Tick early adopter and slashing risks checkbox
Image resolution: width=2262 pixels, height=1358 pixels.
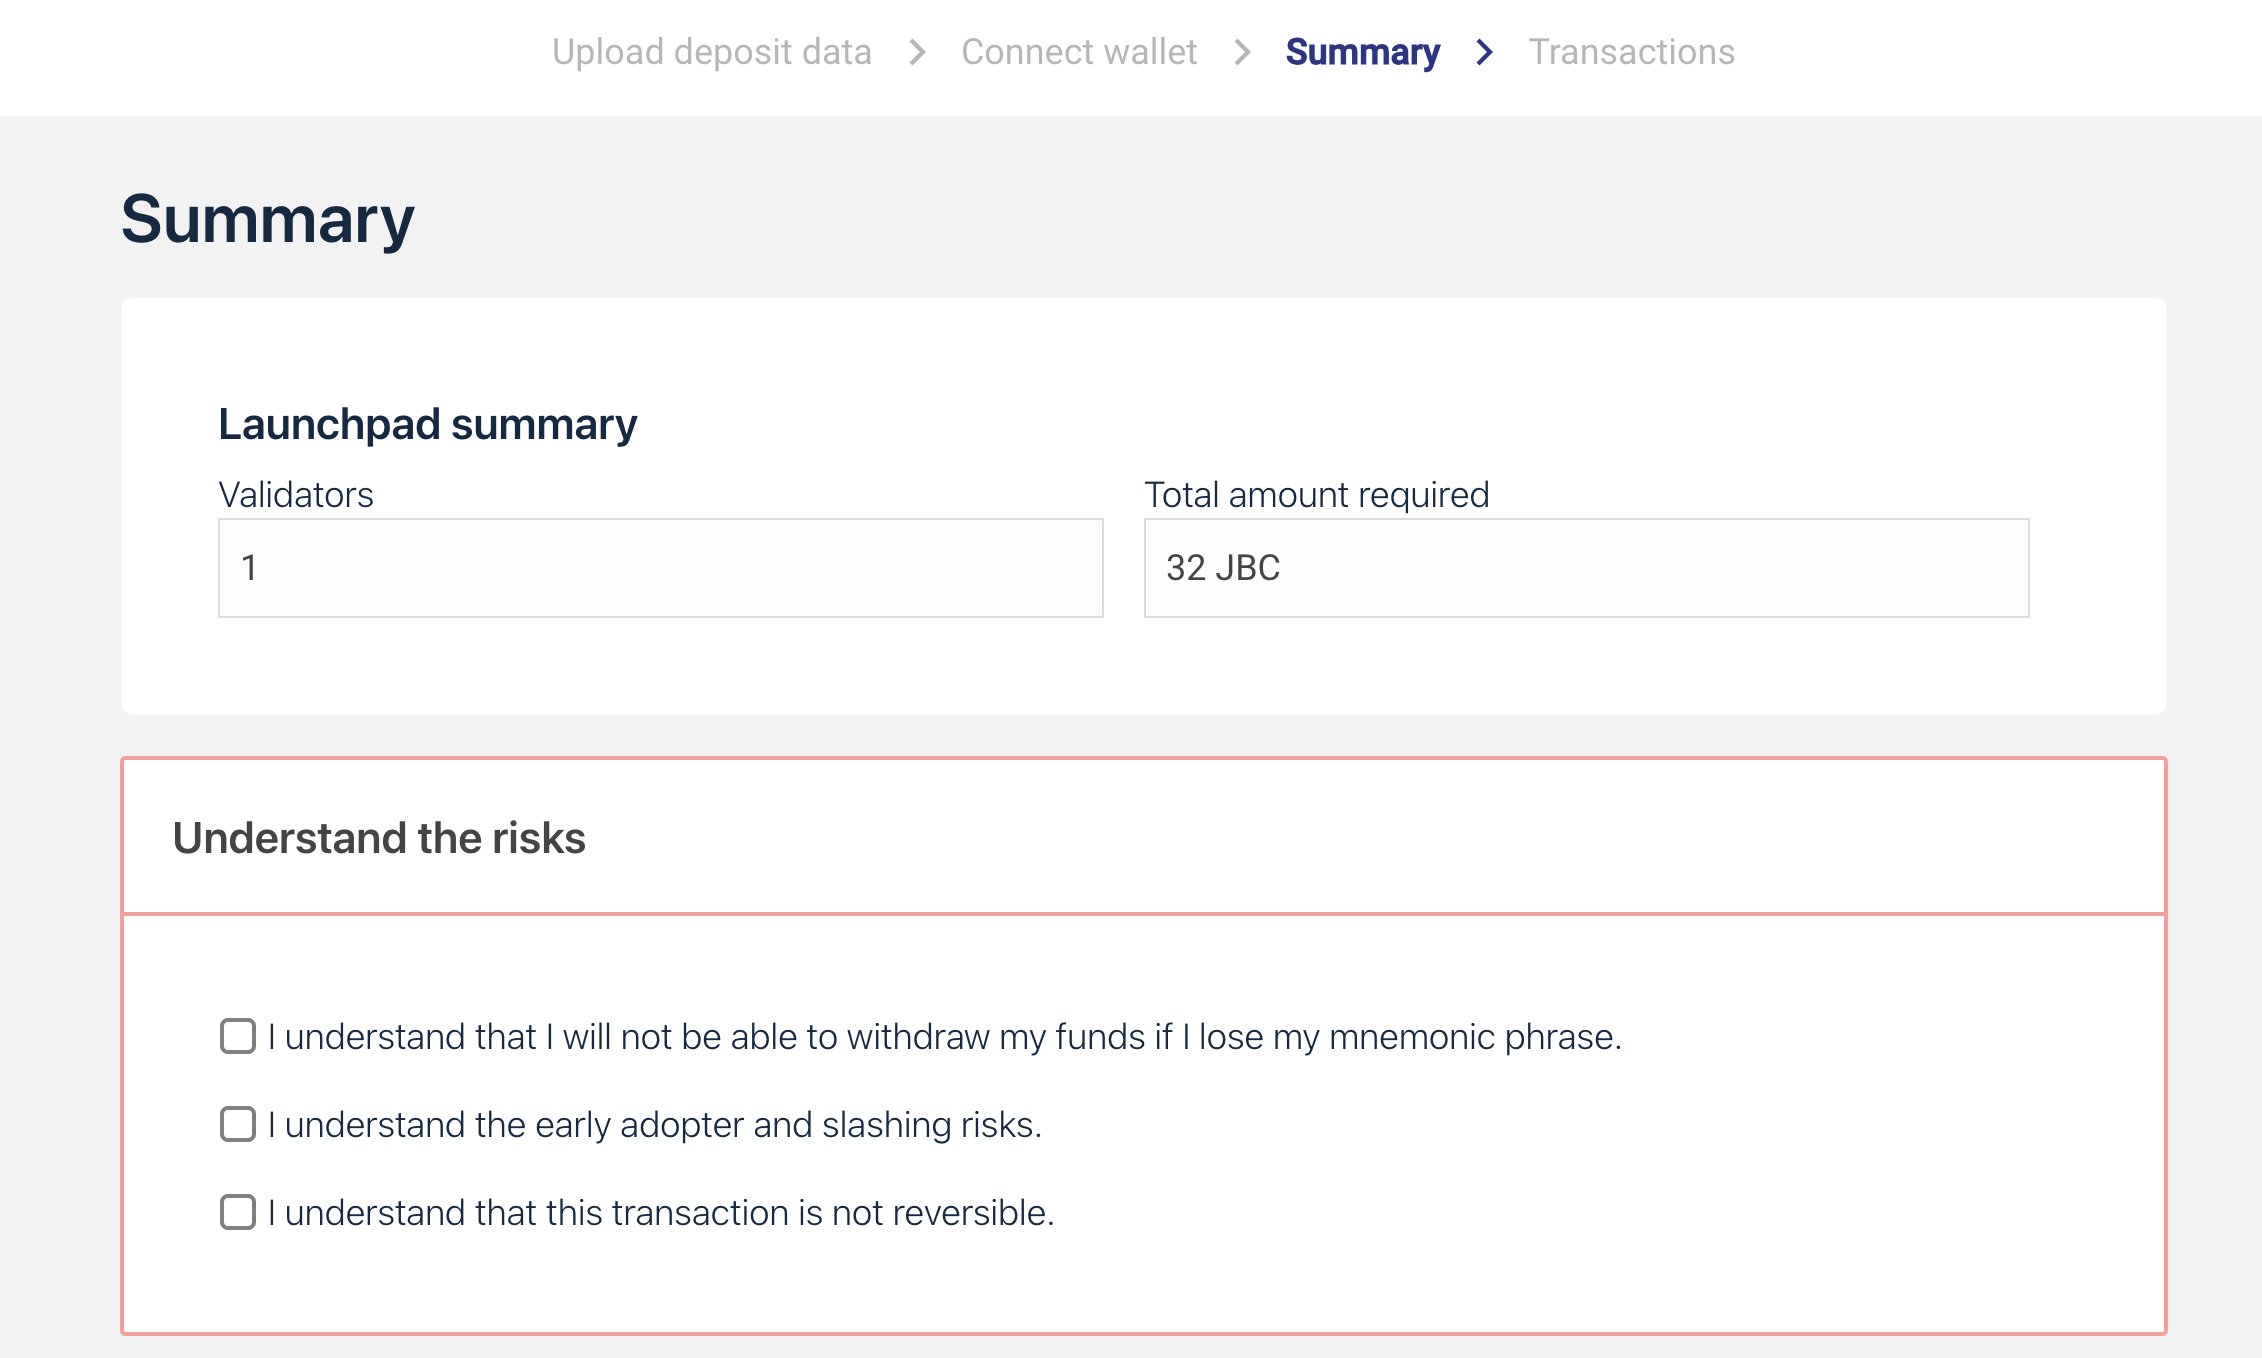click(238, 1124)
